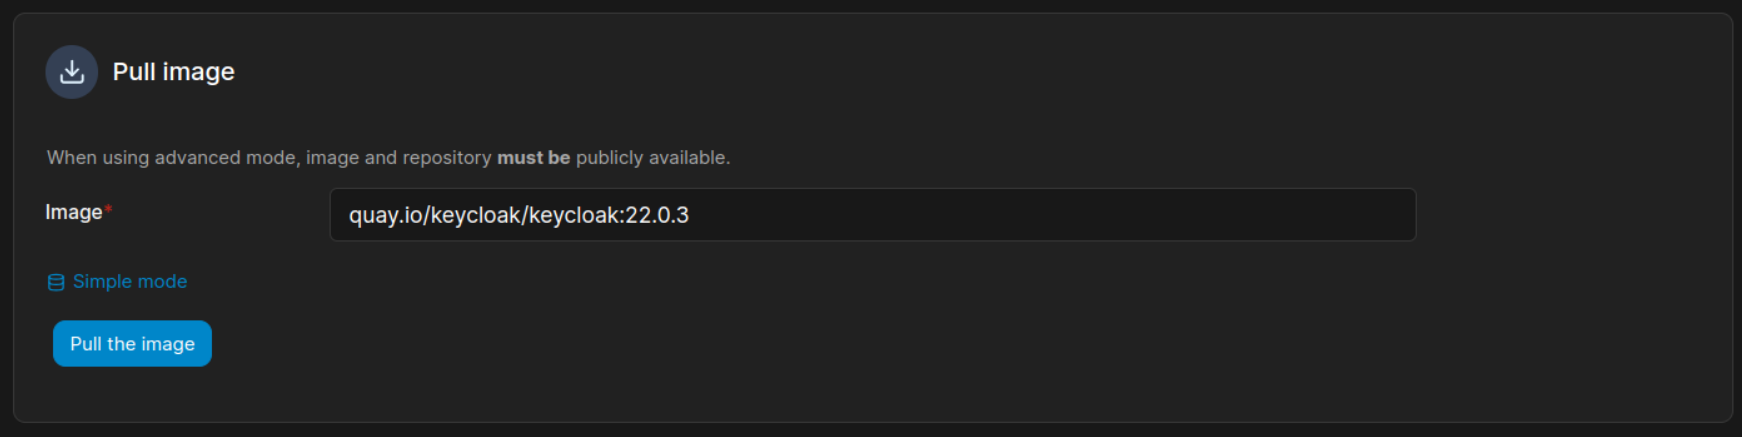Click the red required asterisk after Image

click(x=108, y=209)
